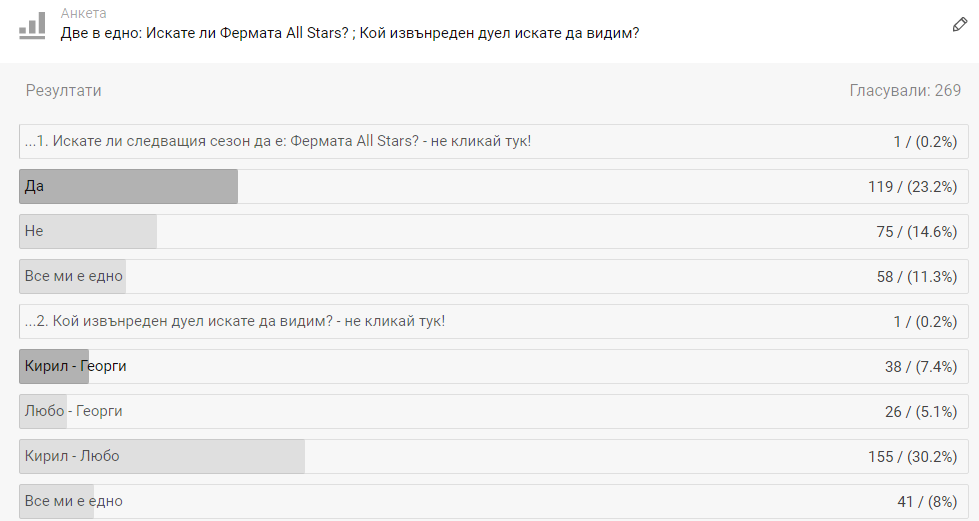Click the pencil edit icon
This screenshot has height=521, width=979.
click(x=960, y=25)
